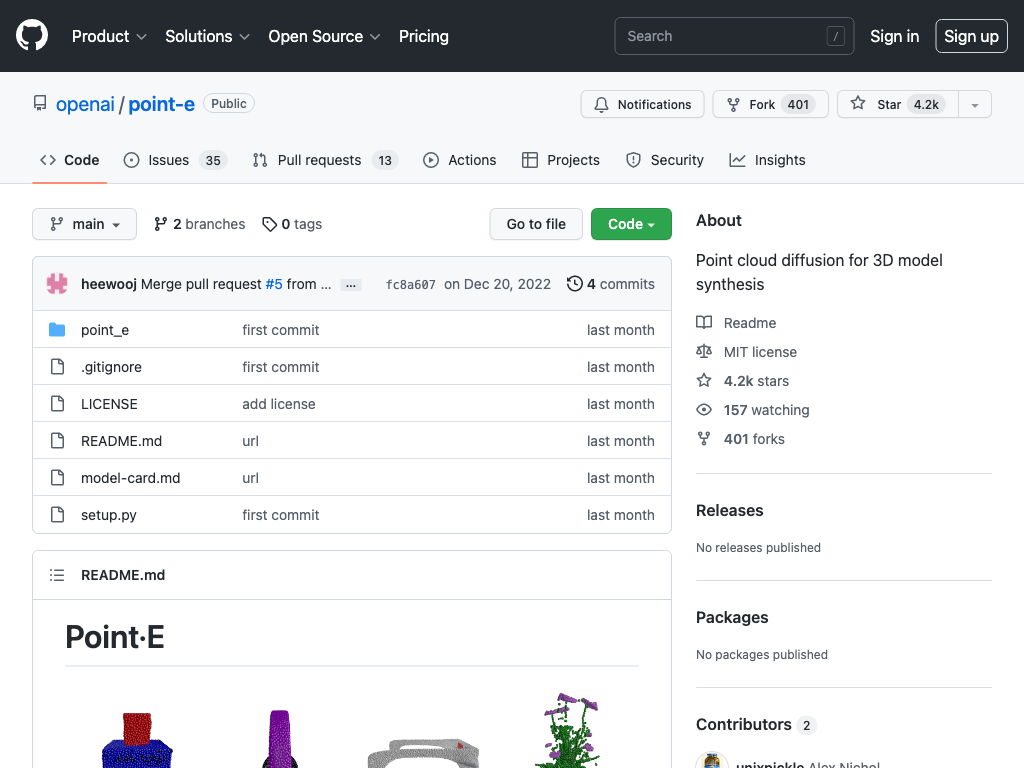The height and width of the screenshot is (768, 1024).
Task: Click the Sign in link
Action: (x=895, y=36)
